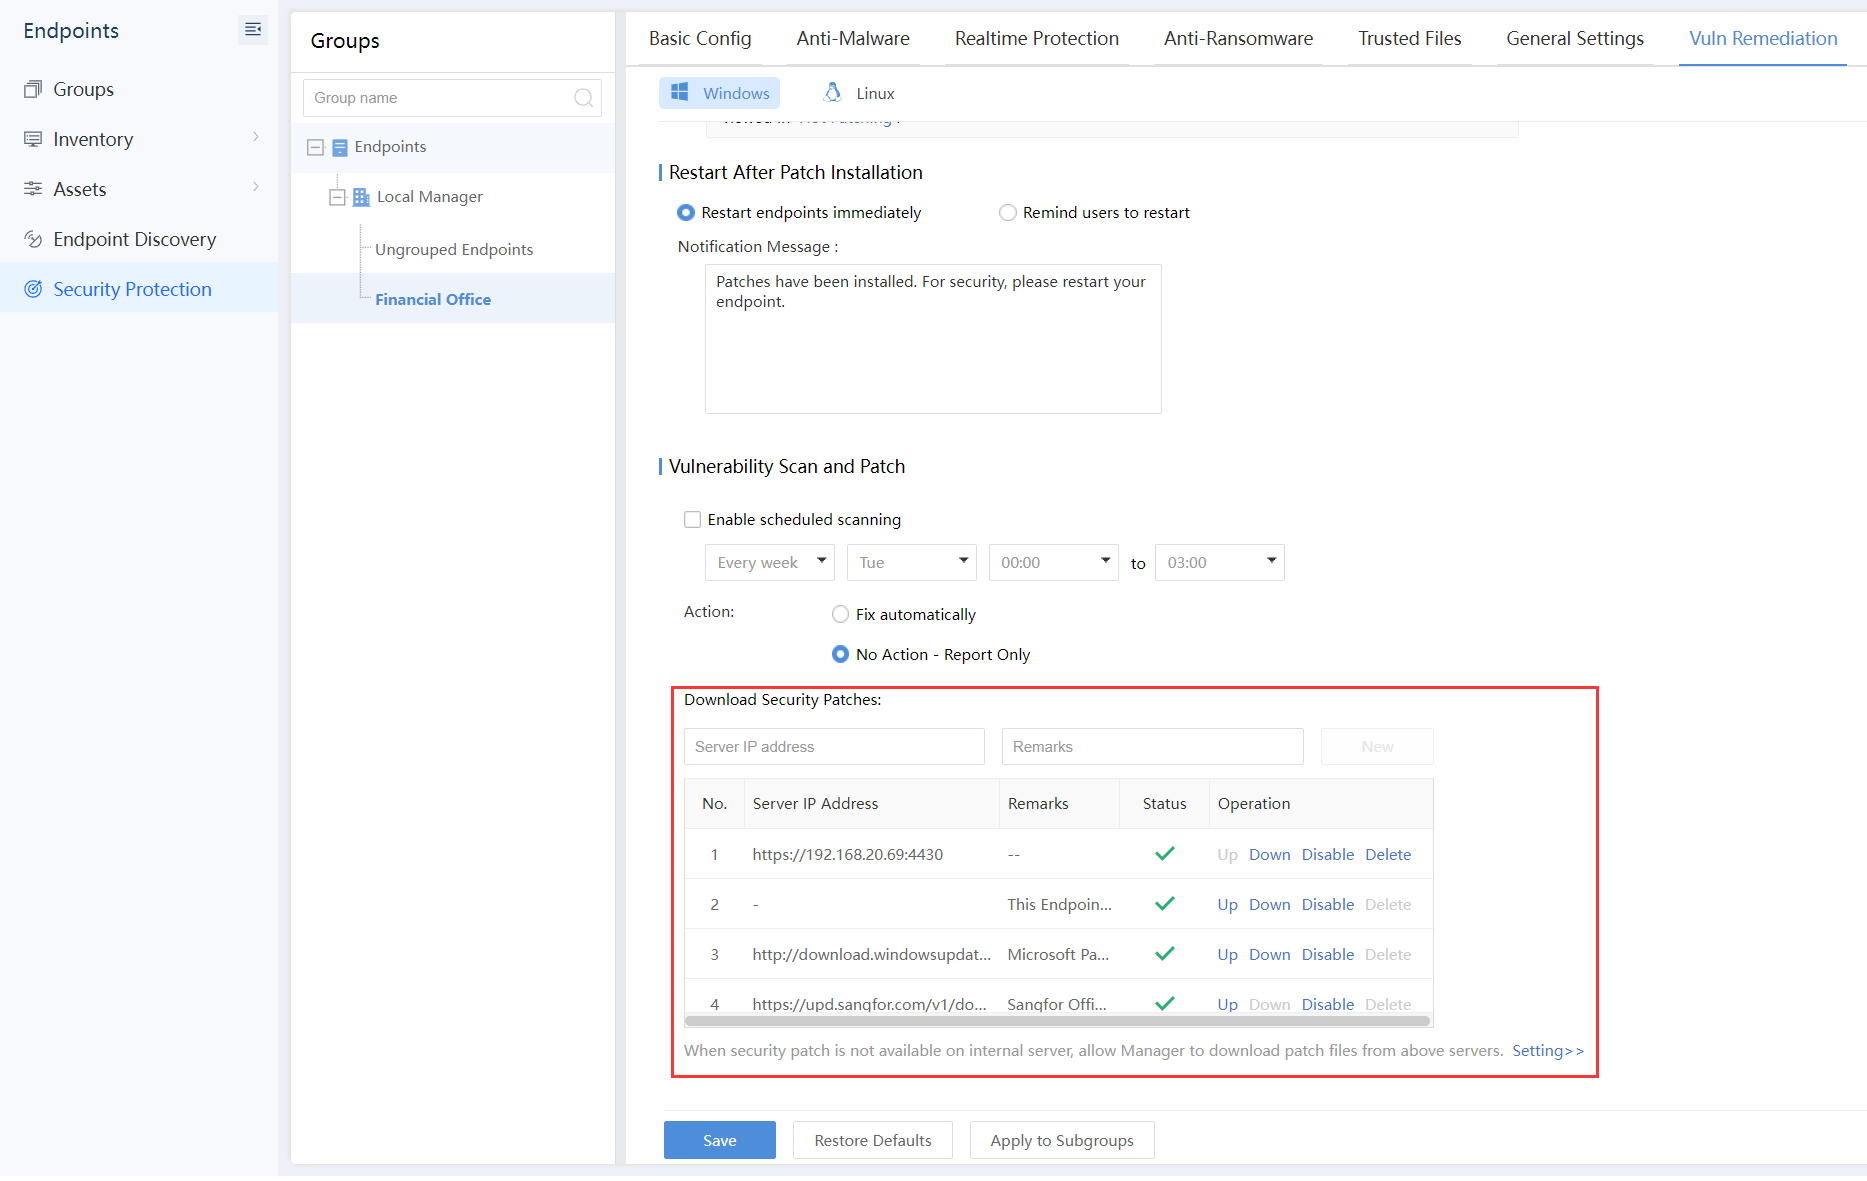Click the Server IP address input field
The width and height of the screenshot is (1867, 1181).
point(834,747)
